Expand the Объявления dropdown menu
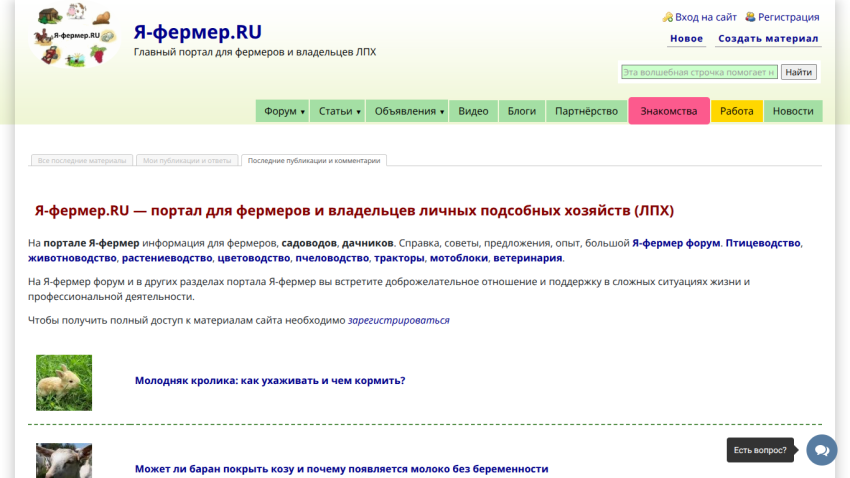This screenshot has width=850, height=478. click(407, 111)
